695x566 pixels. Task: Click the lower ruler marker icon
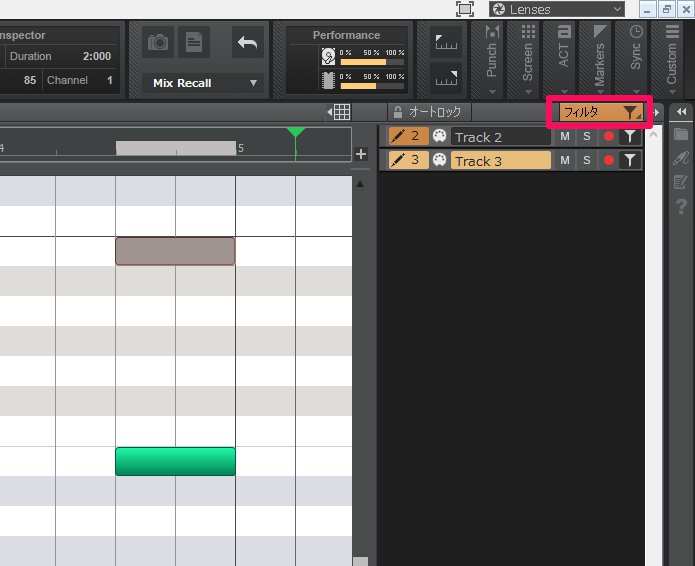446,78
